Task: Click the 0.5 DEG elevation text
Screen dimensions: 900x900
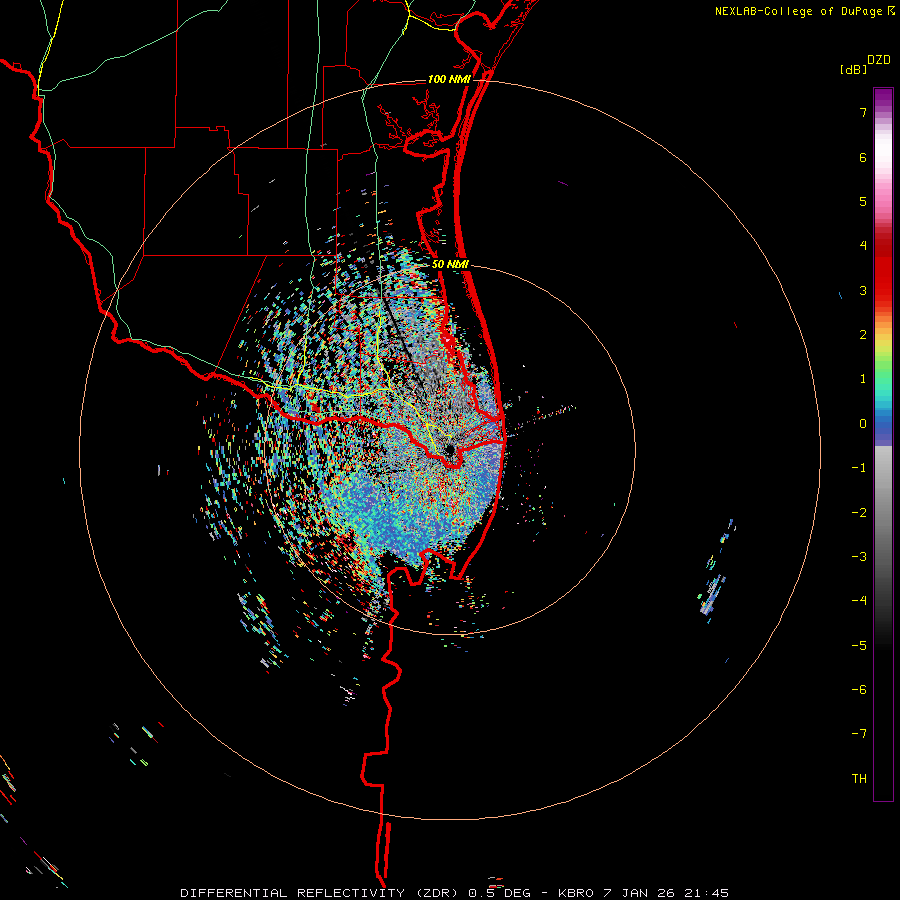Action: (499, 893)
